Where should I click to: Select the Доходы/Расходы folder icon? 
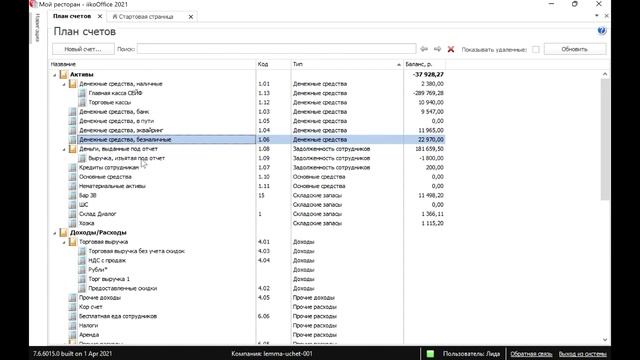coord(63,232)
